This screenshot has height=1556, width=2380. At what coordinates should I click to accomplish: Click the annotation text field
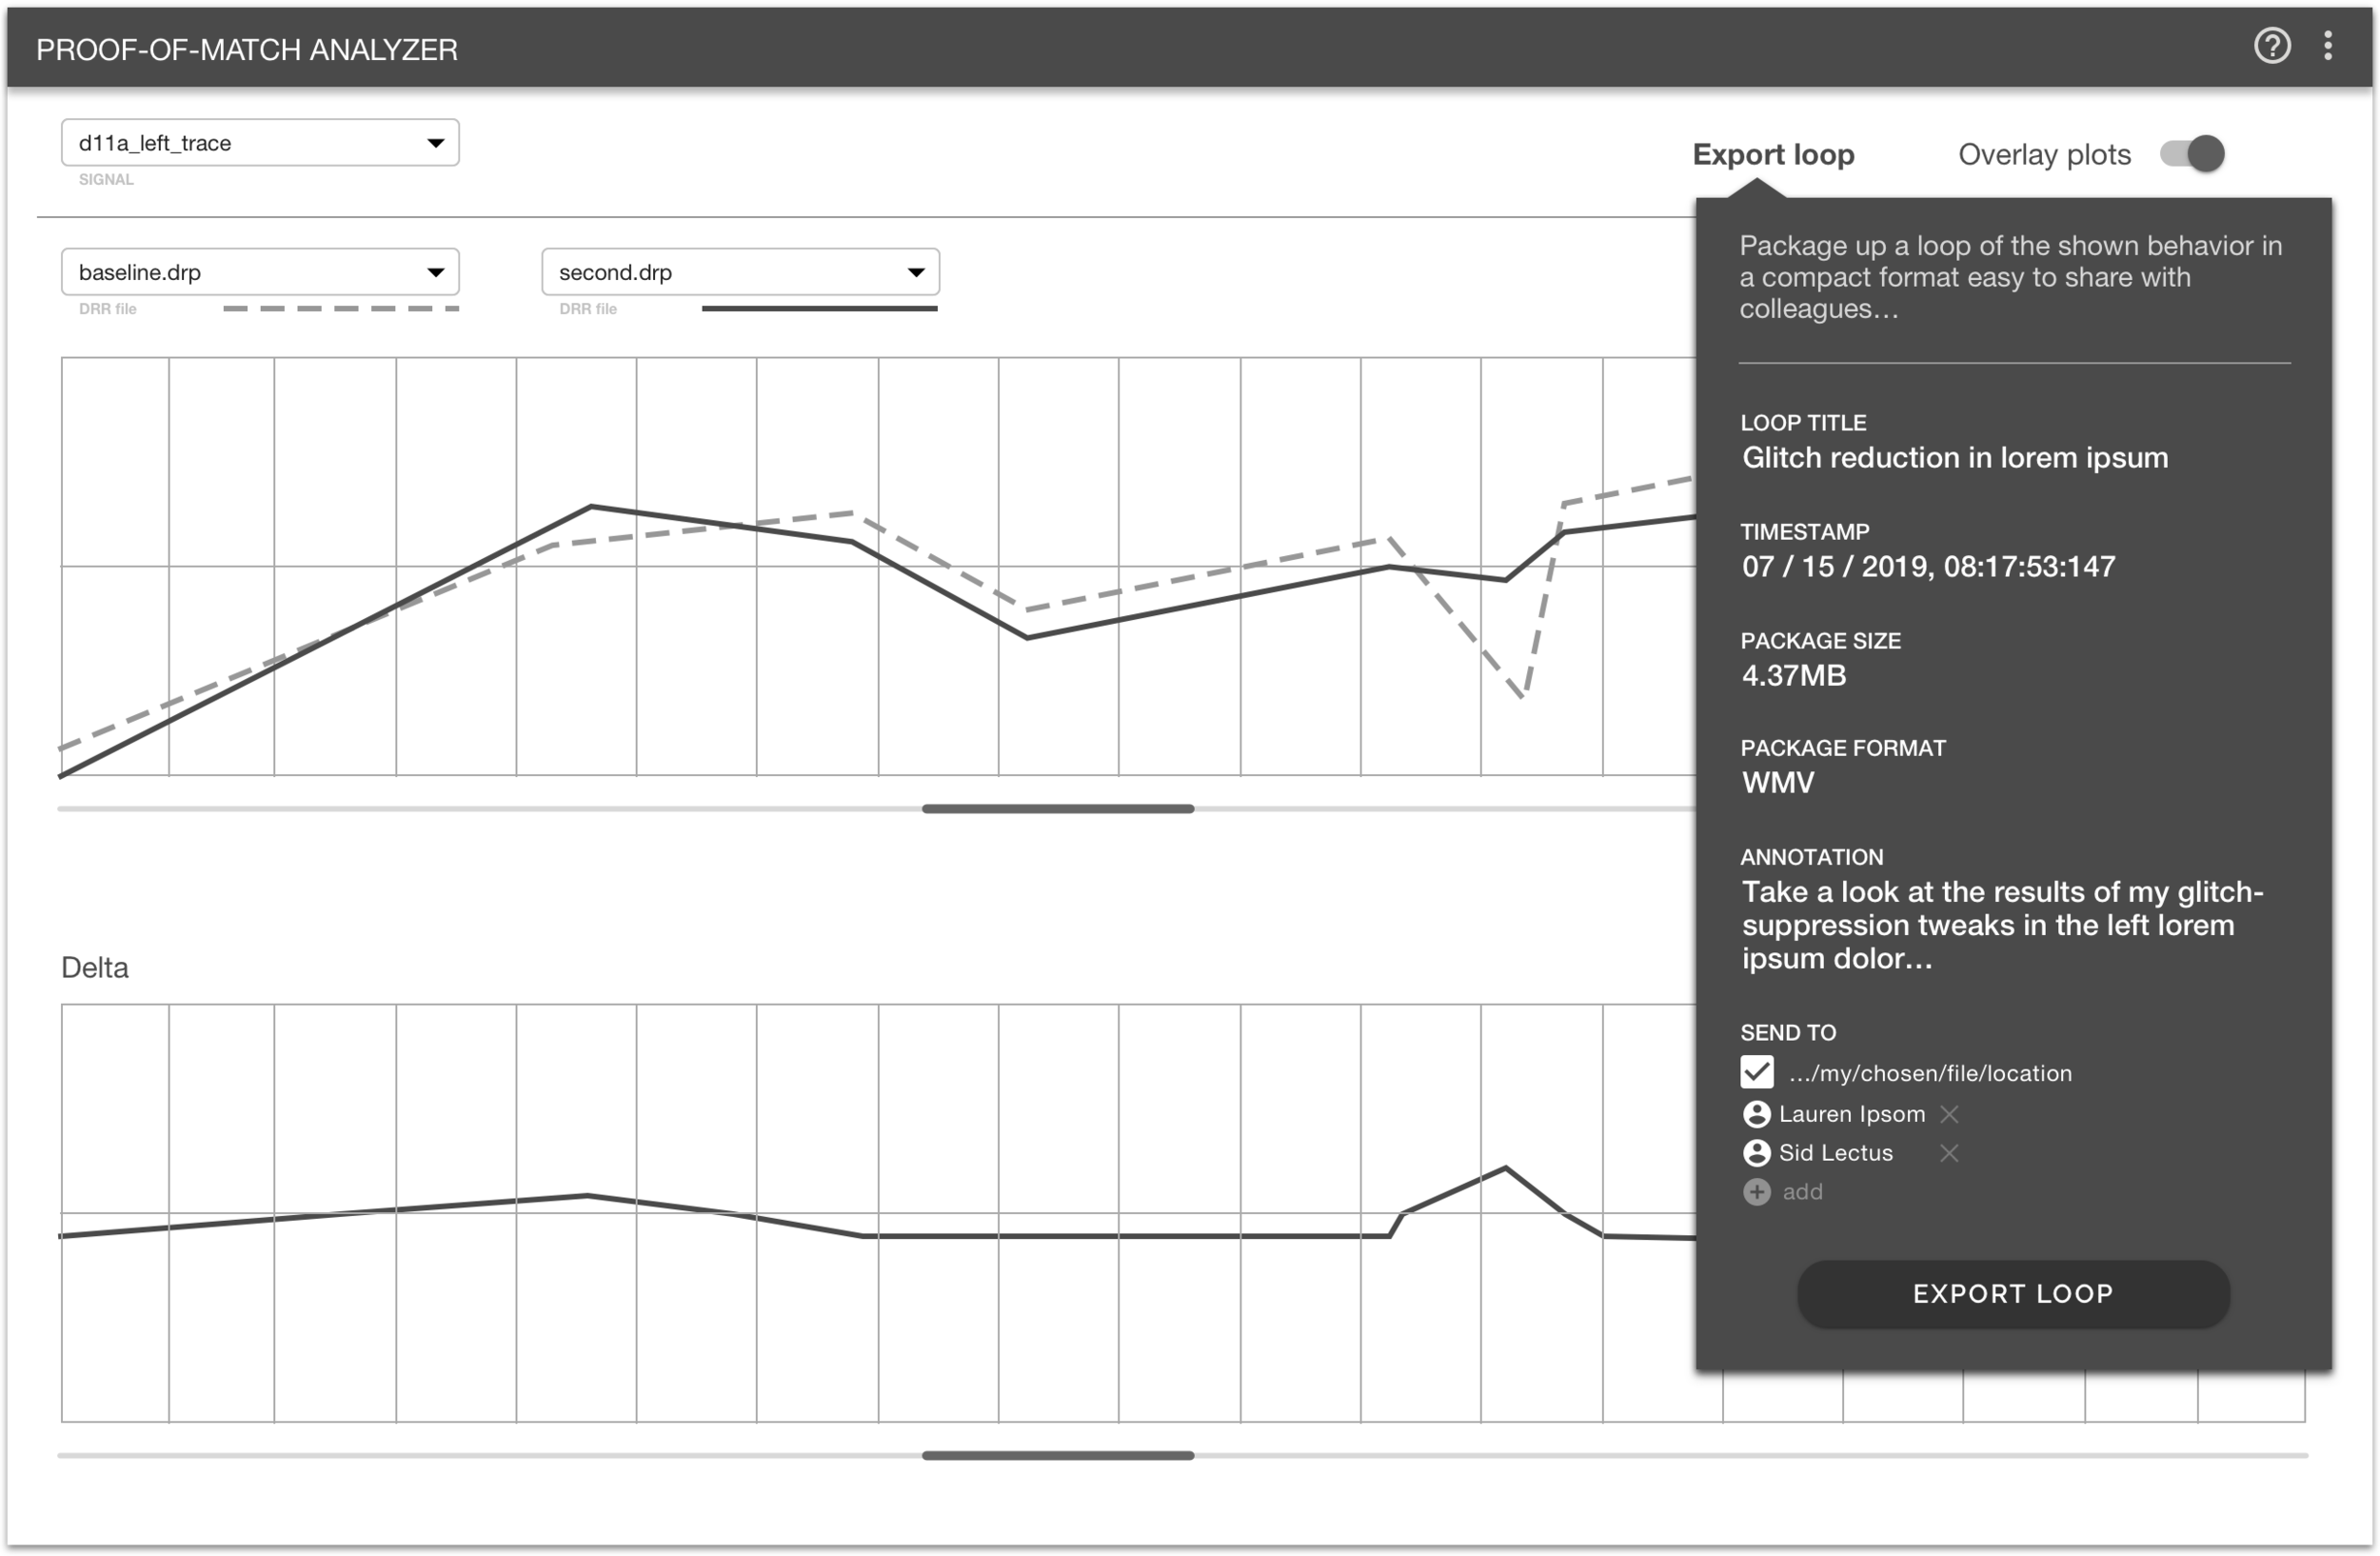tap(2000, 925)
